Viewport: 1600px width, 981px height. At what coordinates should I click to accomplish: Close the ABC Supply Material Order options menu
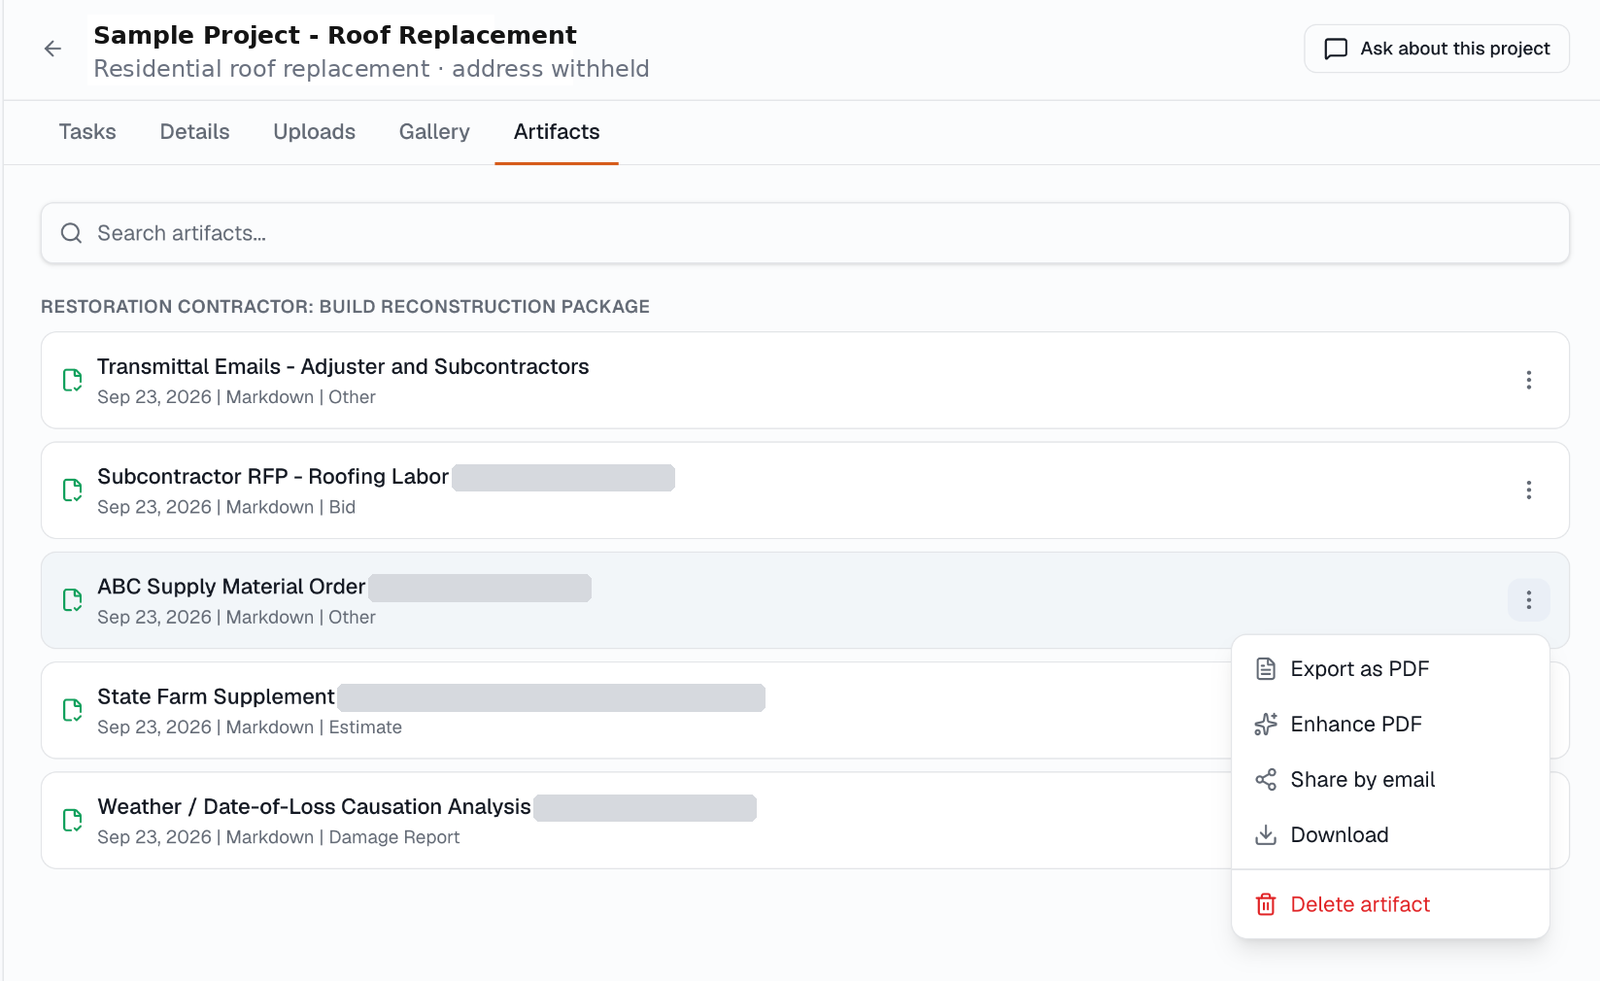click(1529, 600)
